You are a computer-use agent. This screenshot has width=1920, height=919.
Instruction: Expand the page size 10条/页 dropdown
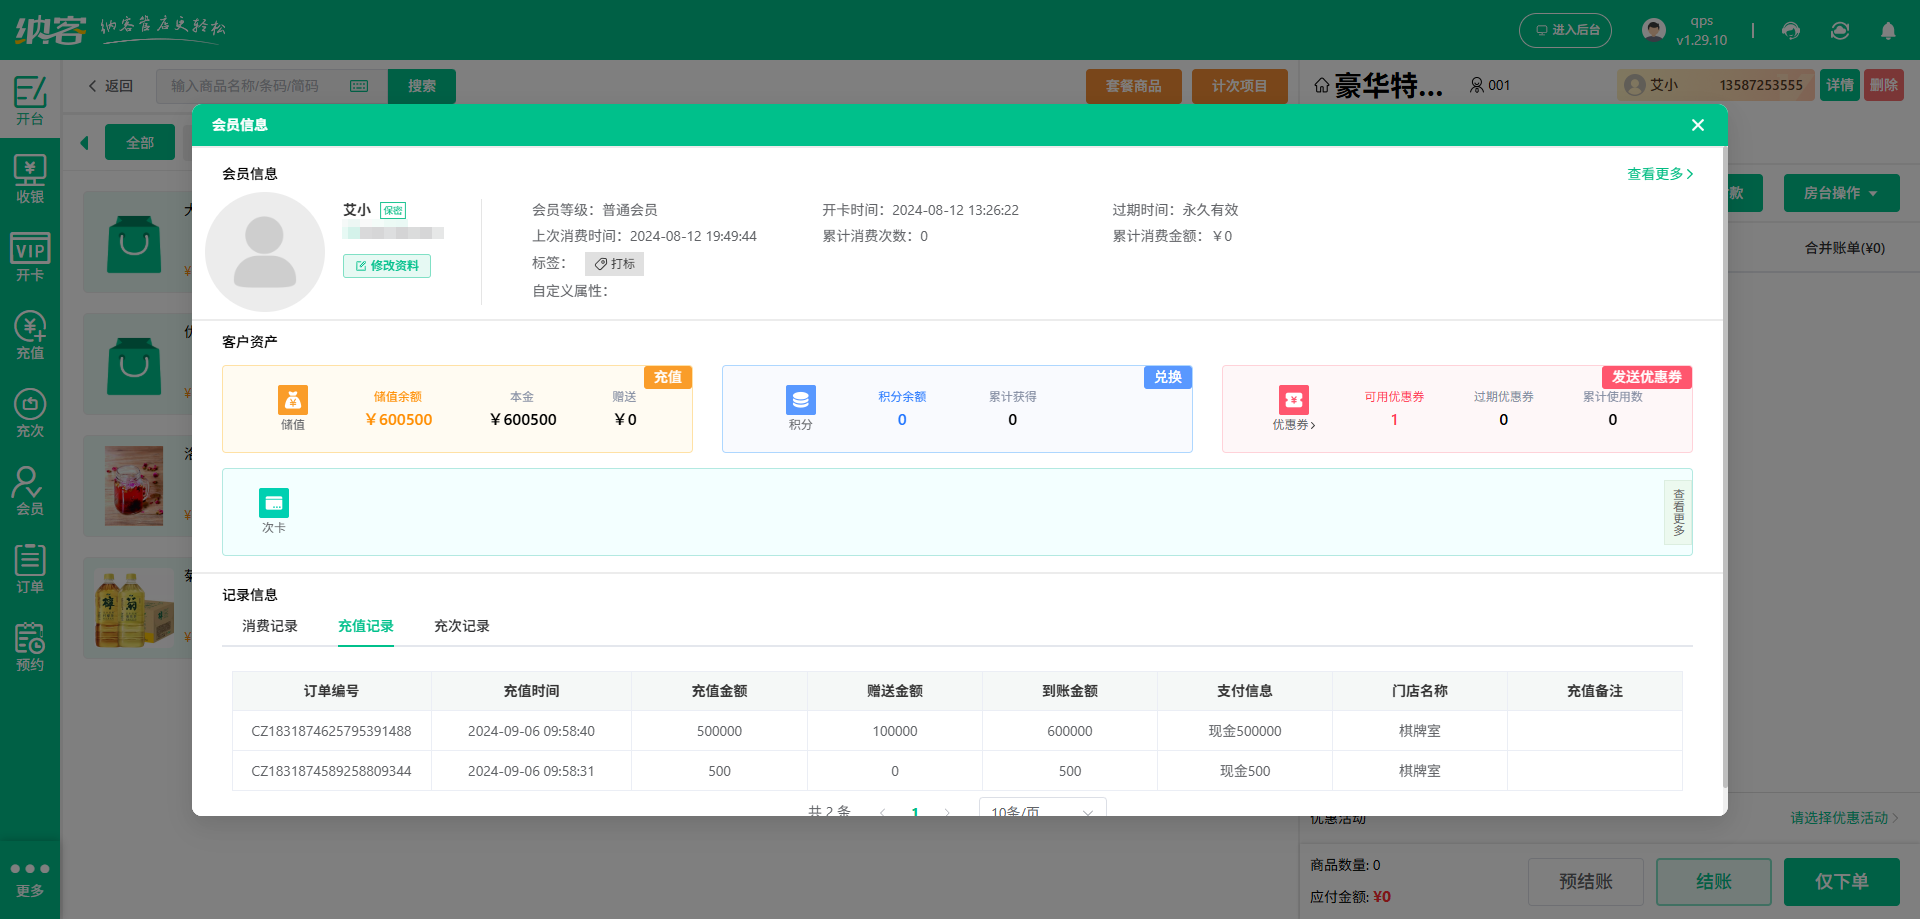click(1042, 810)
